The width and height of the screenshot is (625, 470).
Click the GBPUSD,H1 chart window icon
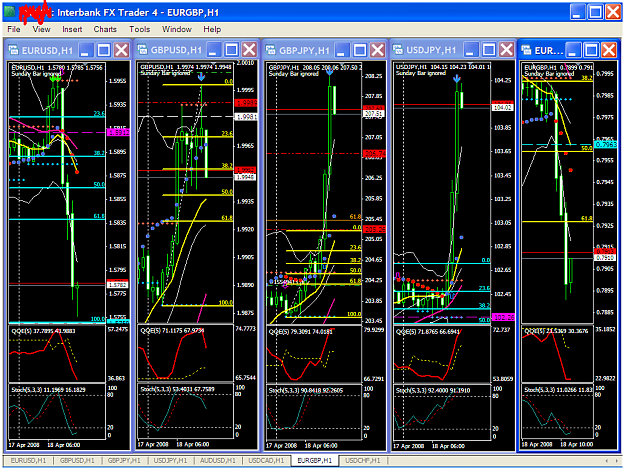pyautogui.click(x=143, y=50)
